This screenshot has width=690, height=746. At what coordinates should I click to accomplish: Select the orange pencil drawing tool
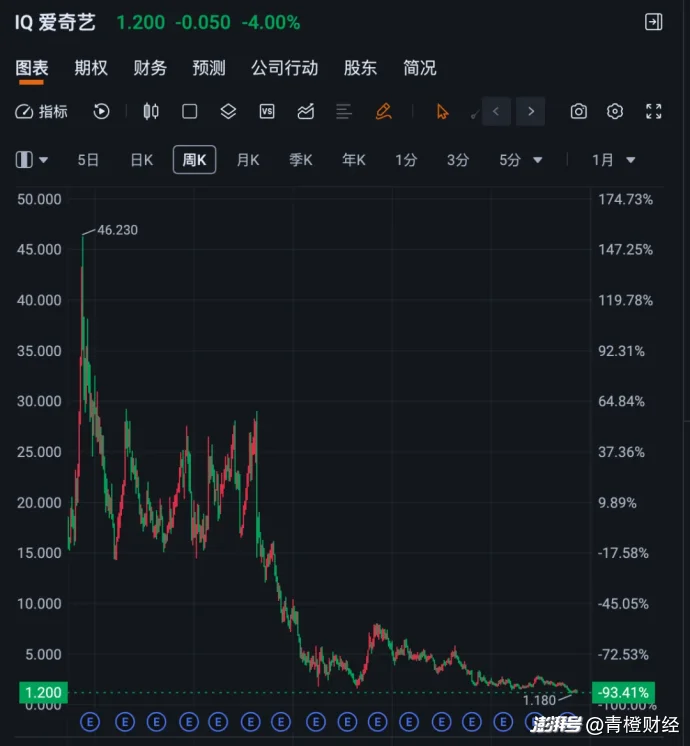pos(383,112)
